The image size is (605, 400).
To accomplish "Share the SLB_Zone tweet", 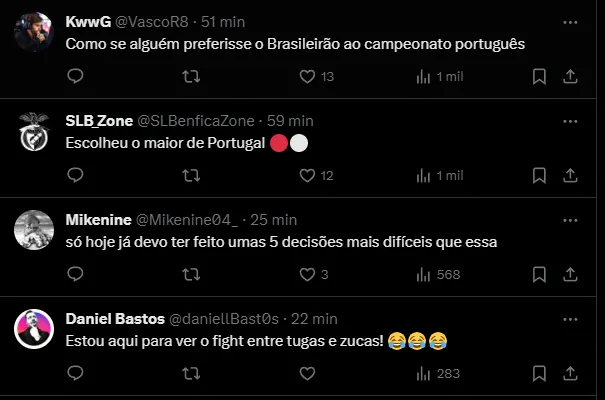I will 571,175.
